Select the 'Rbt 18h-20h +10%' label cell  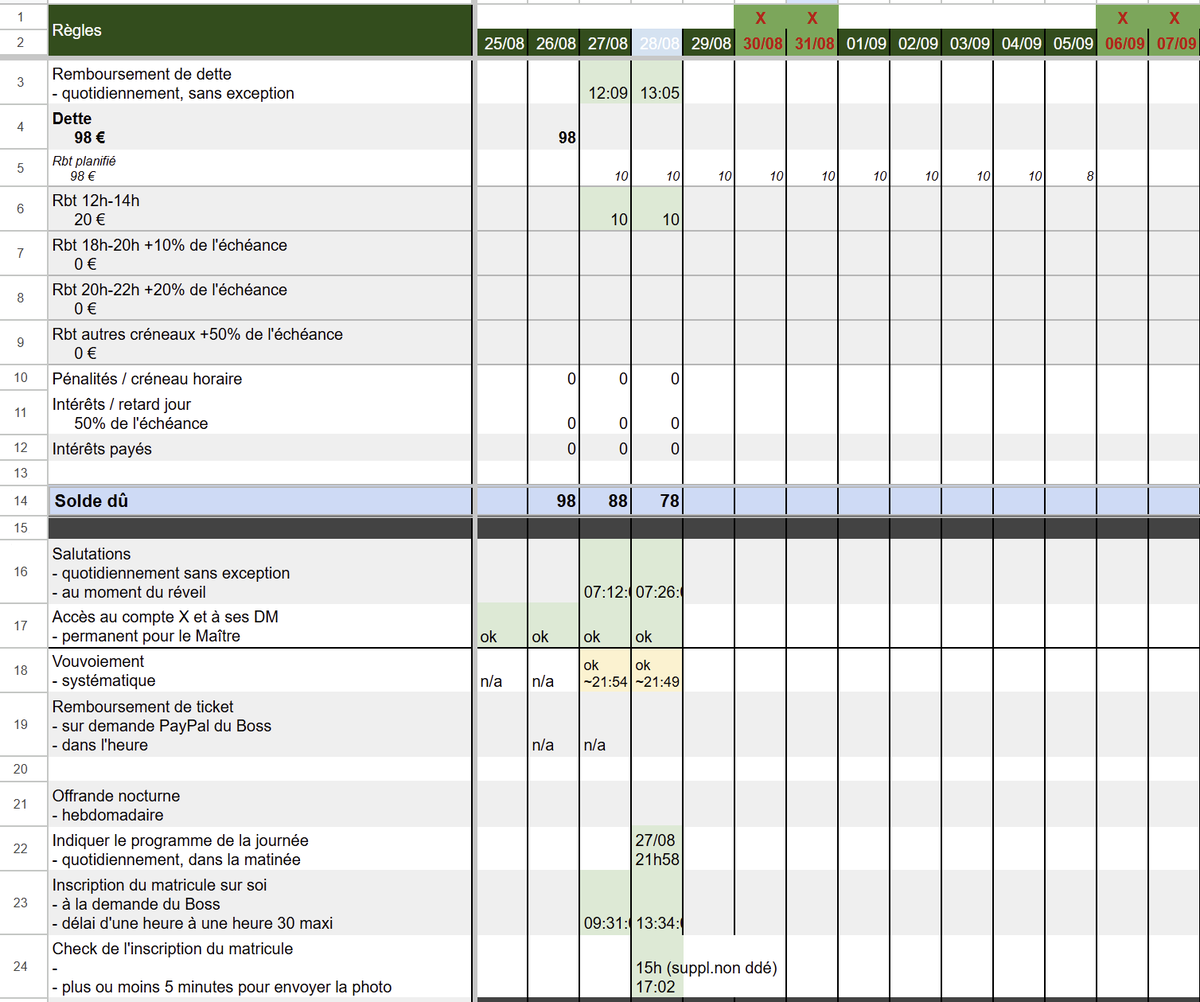tap(260, 254)
